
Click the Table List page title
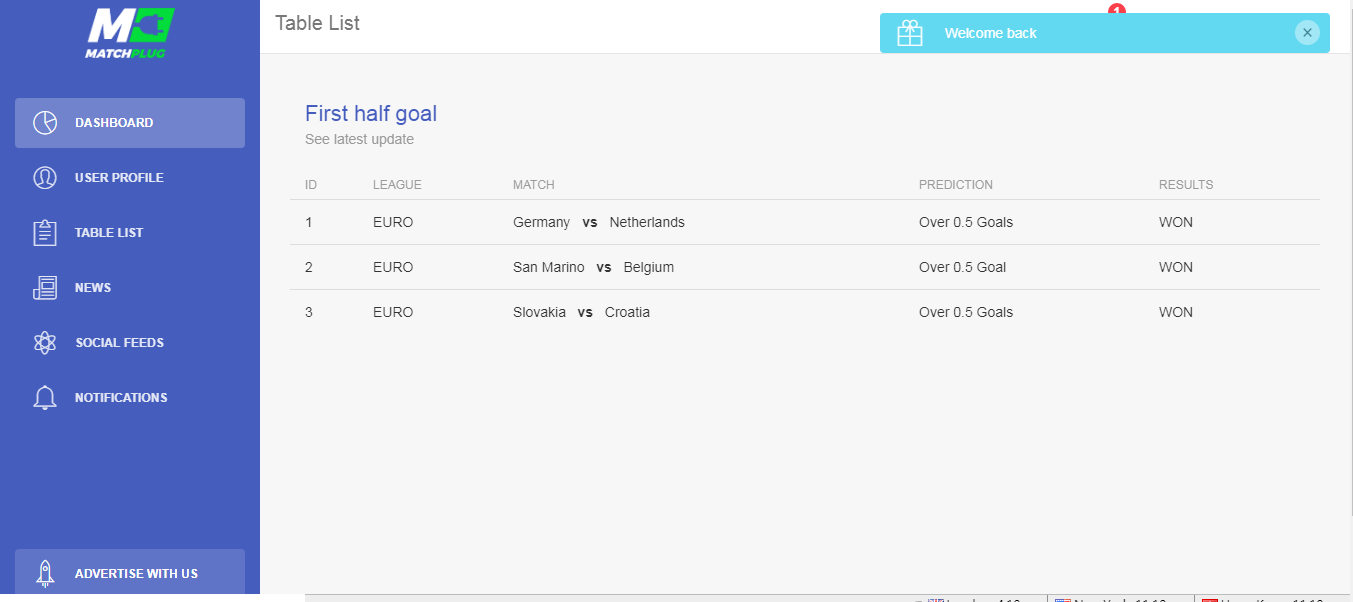point(317,23)
